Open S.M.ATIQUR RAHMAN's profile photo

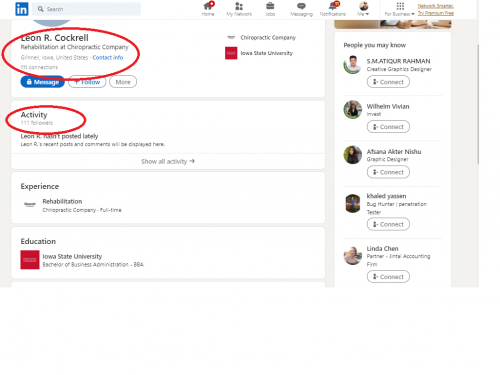point(353,65)
